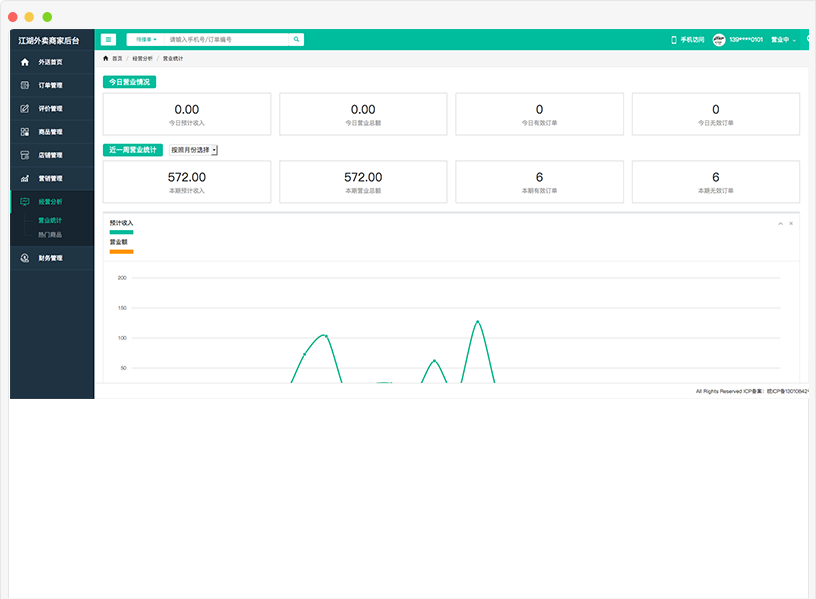
Task: Click the 首页 breadcrumb link
Action: [x=117, y=58]
